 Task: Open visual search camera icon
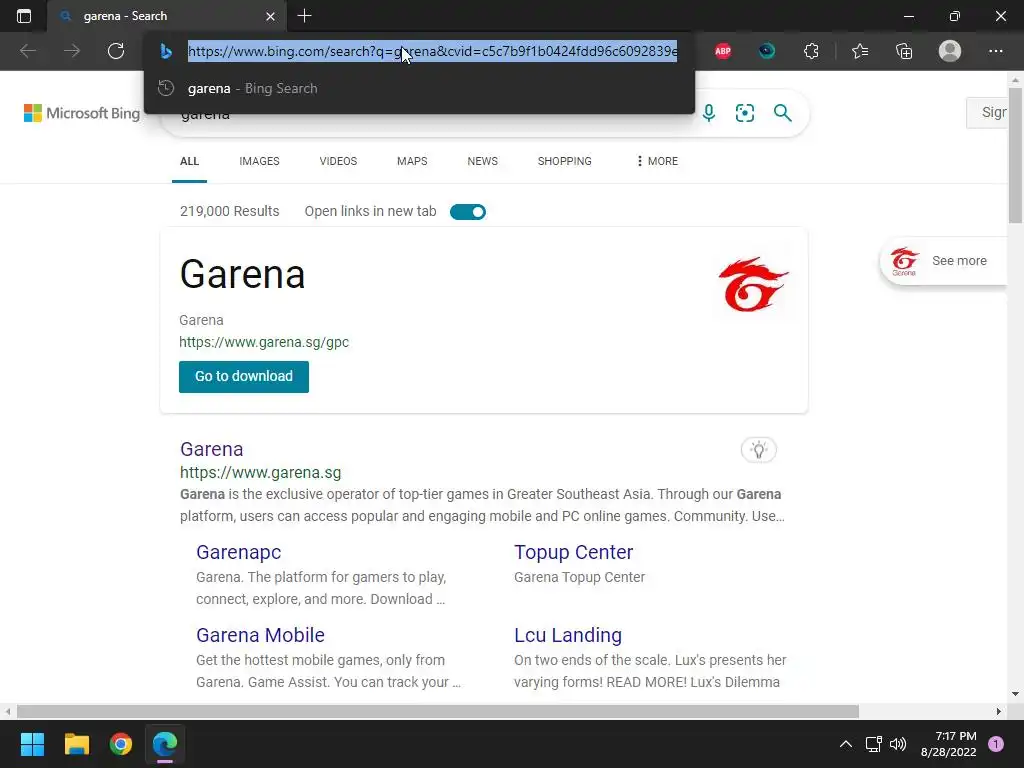pyautogui.click(x=744, y=113)
